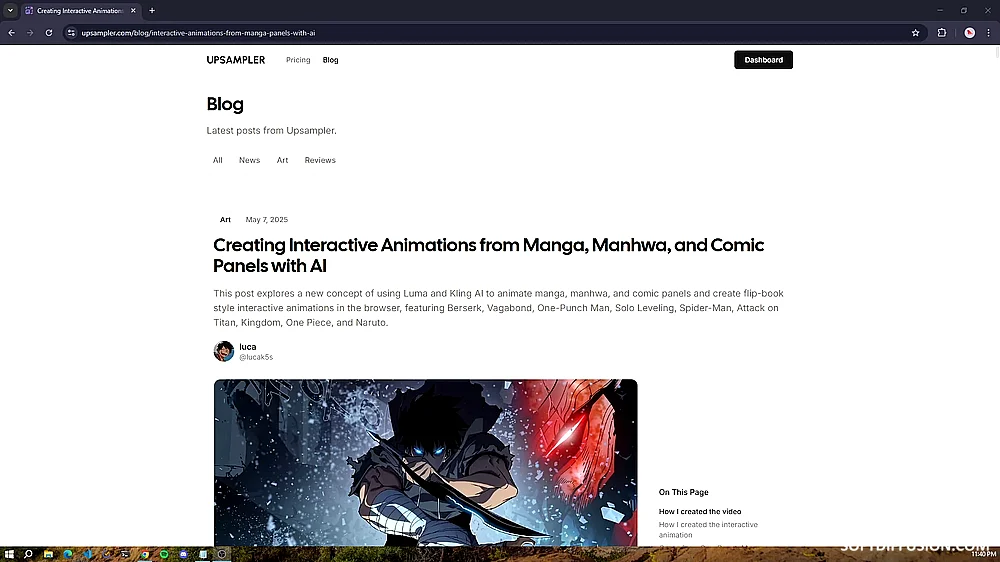Click the Blog page heading
The height and width of the screenshot is (562, 1000).
[225, 104]
